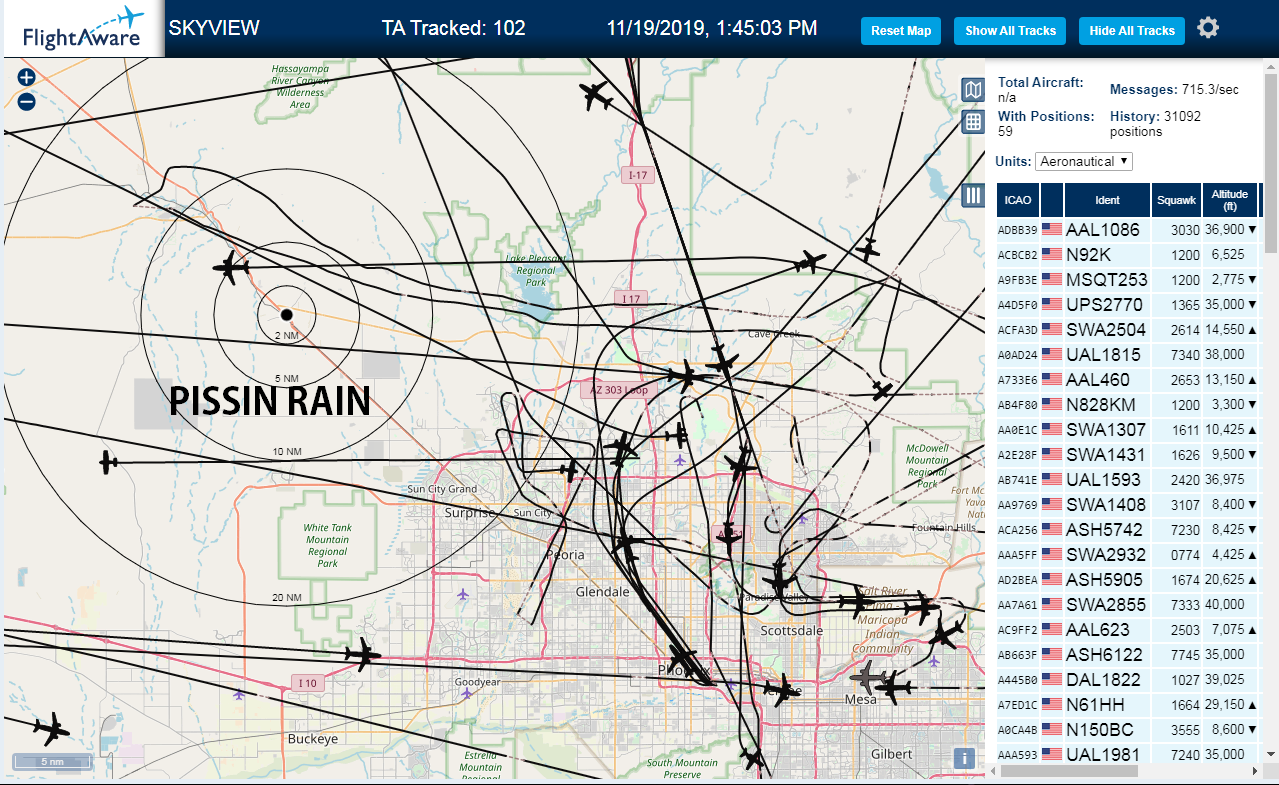Zoom out on the map

(x=27, y=101)
